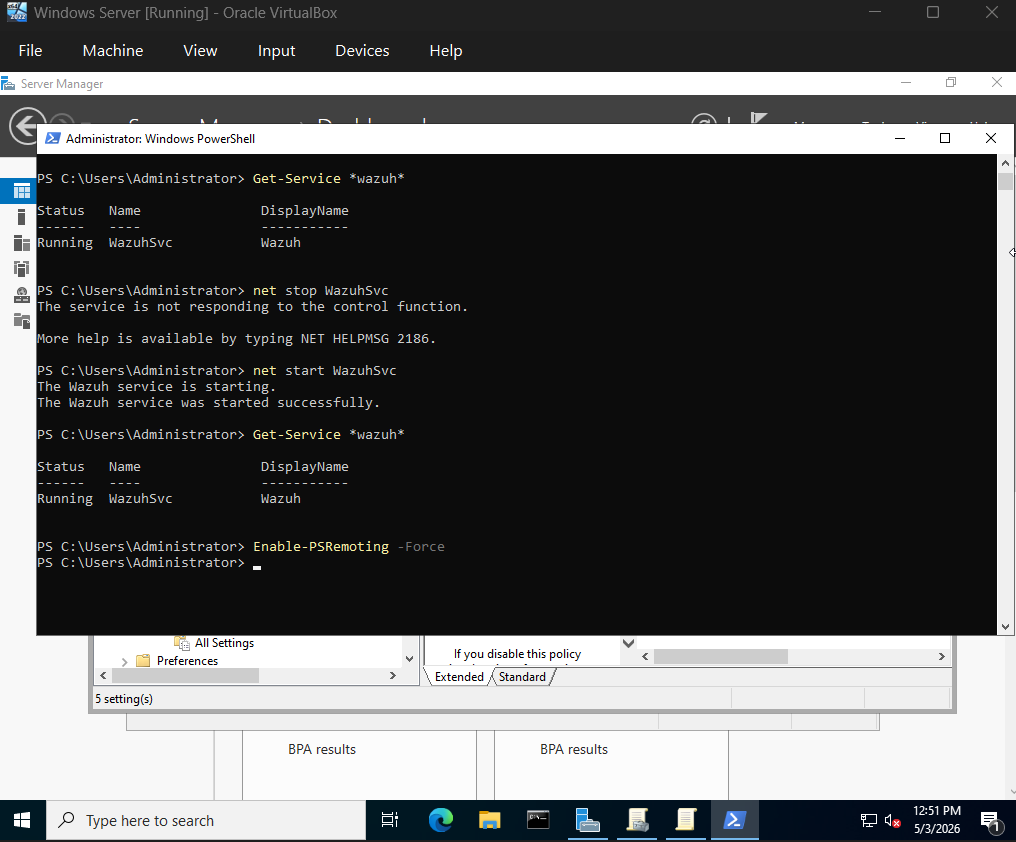
Task: Maximize the PowerShell window
Action: coord(945,138)
